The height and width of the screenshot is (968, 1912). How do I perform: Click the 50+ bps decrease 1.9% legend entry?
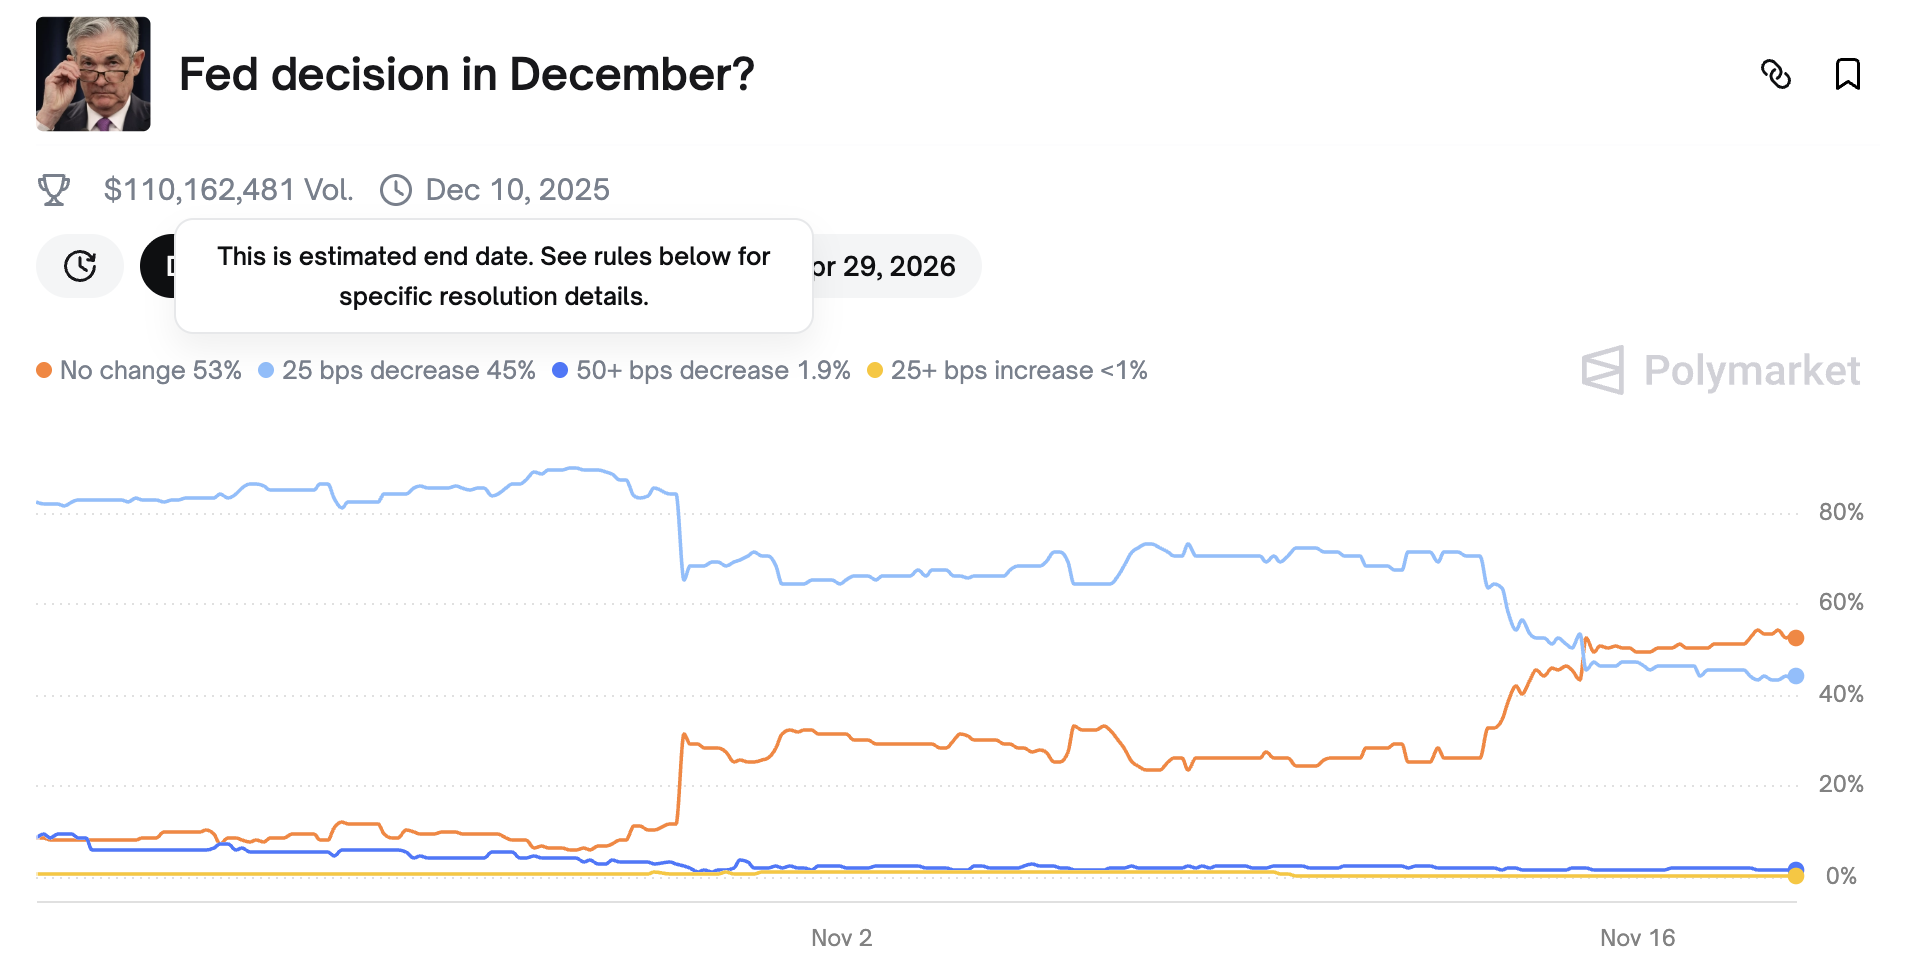702,371
